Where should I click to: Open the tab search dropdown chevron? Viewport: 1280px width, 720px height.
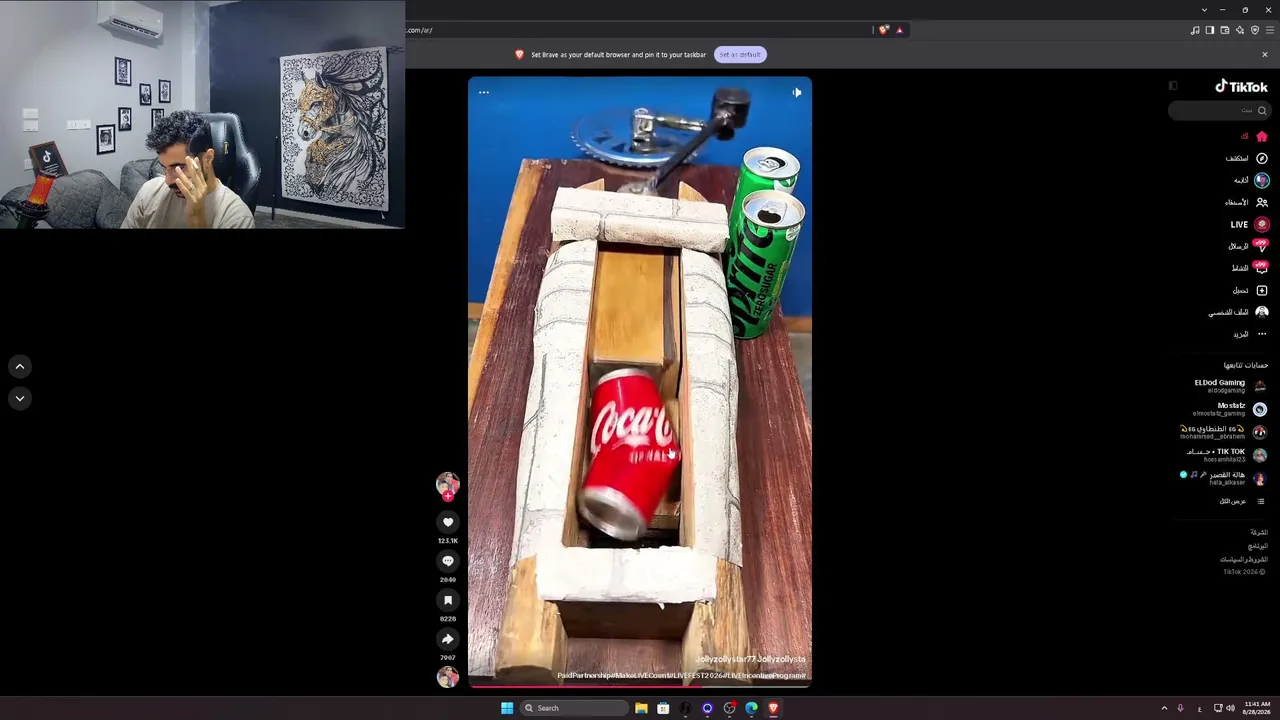[1204, 10]
